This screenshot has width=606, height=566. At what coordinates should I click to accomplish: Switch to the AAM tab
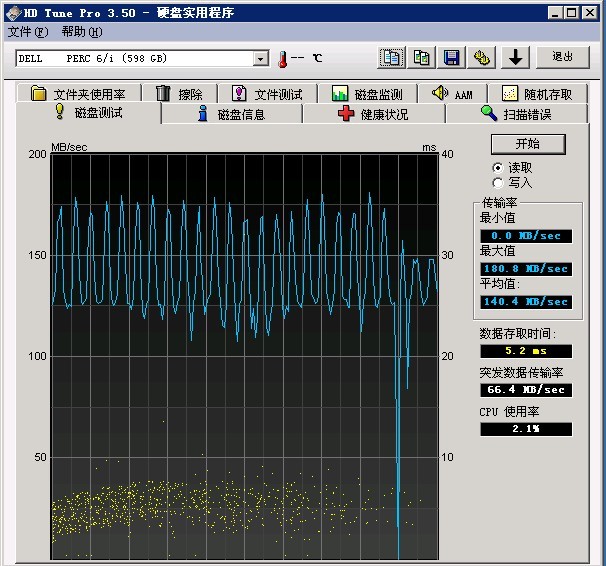click(x=453, y=93)
